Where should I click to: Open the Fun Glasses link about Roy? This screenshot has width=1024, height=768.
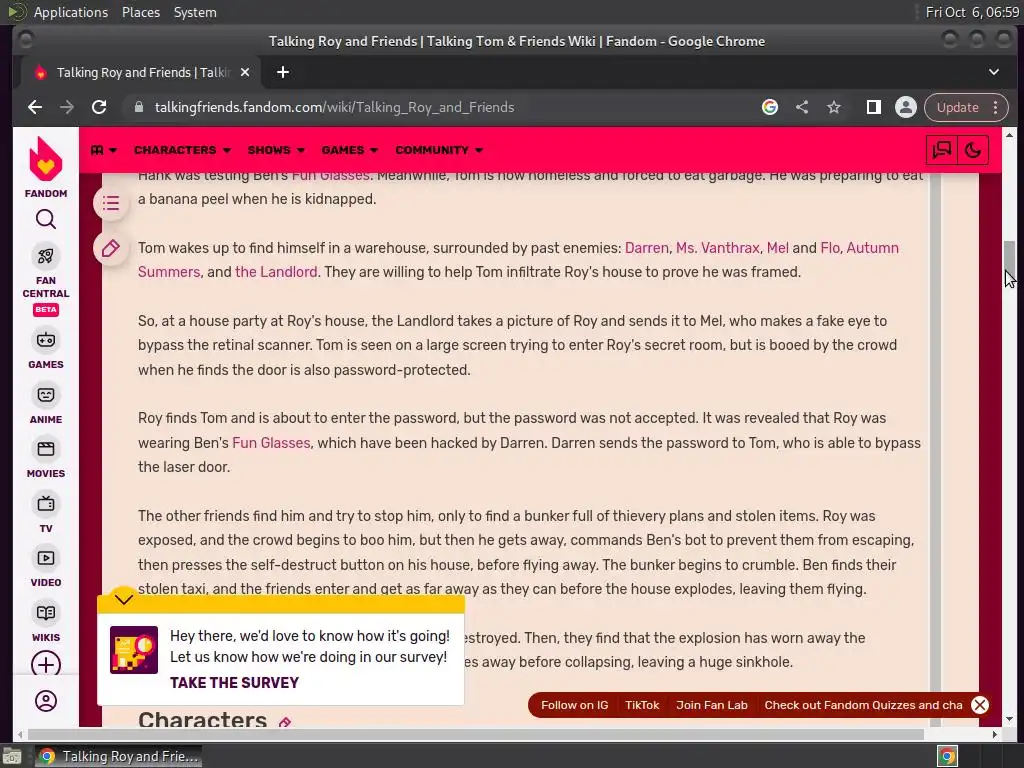271,443
